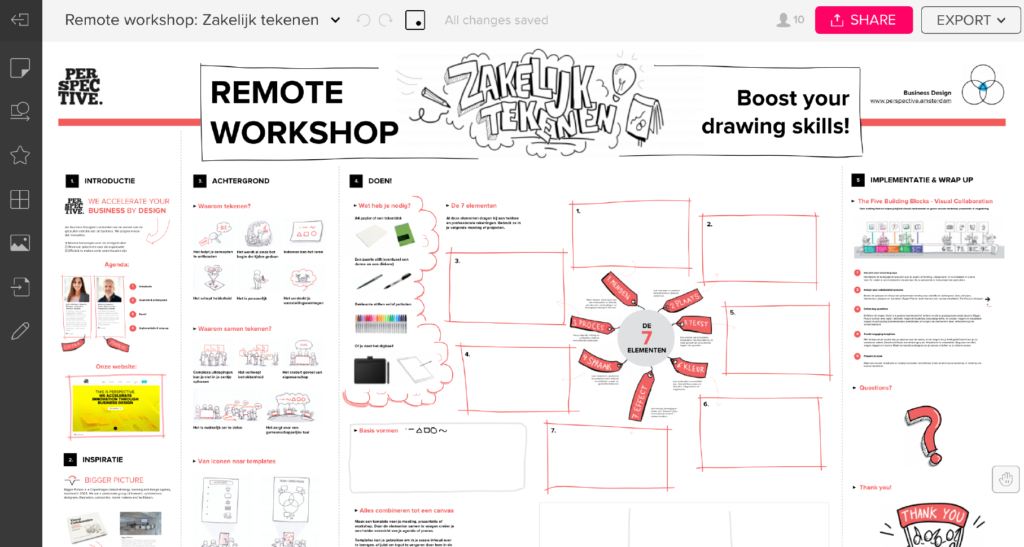
Task: Toggle the outline panel square icon
Action: pyautogui.click(x=415, y=20)
